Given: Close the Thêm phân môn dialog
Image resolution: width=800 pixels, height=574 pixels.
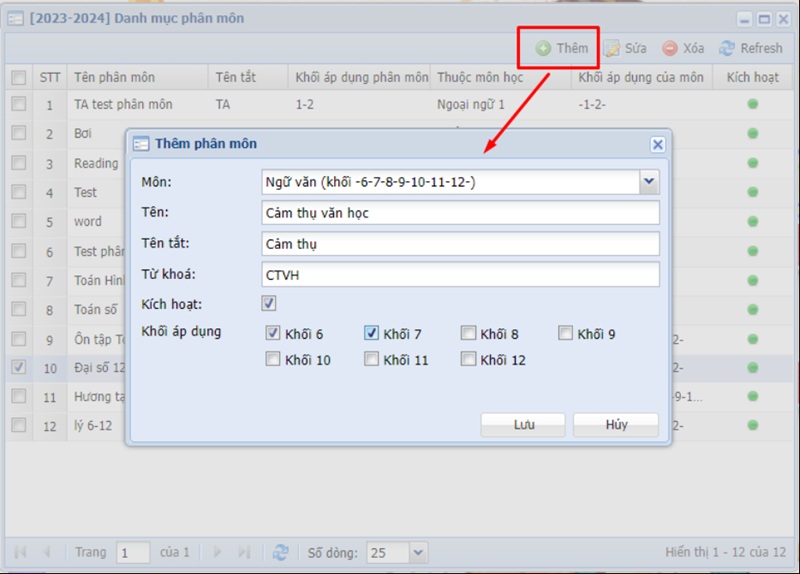Looking at the screenshot, I should click(x=658, y=144).
